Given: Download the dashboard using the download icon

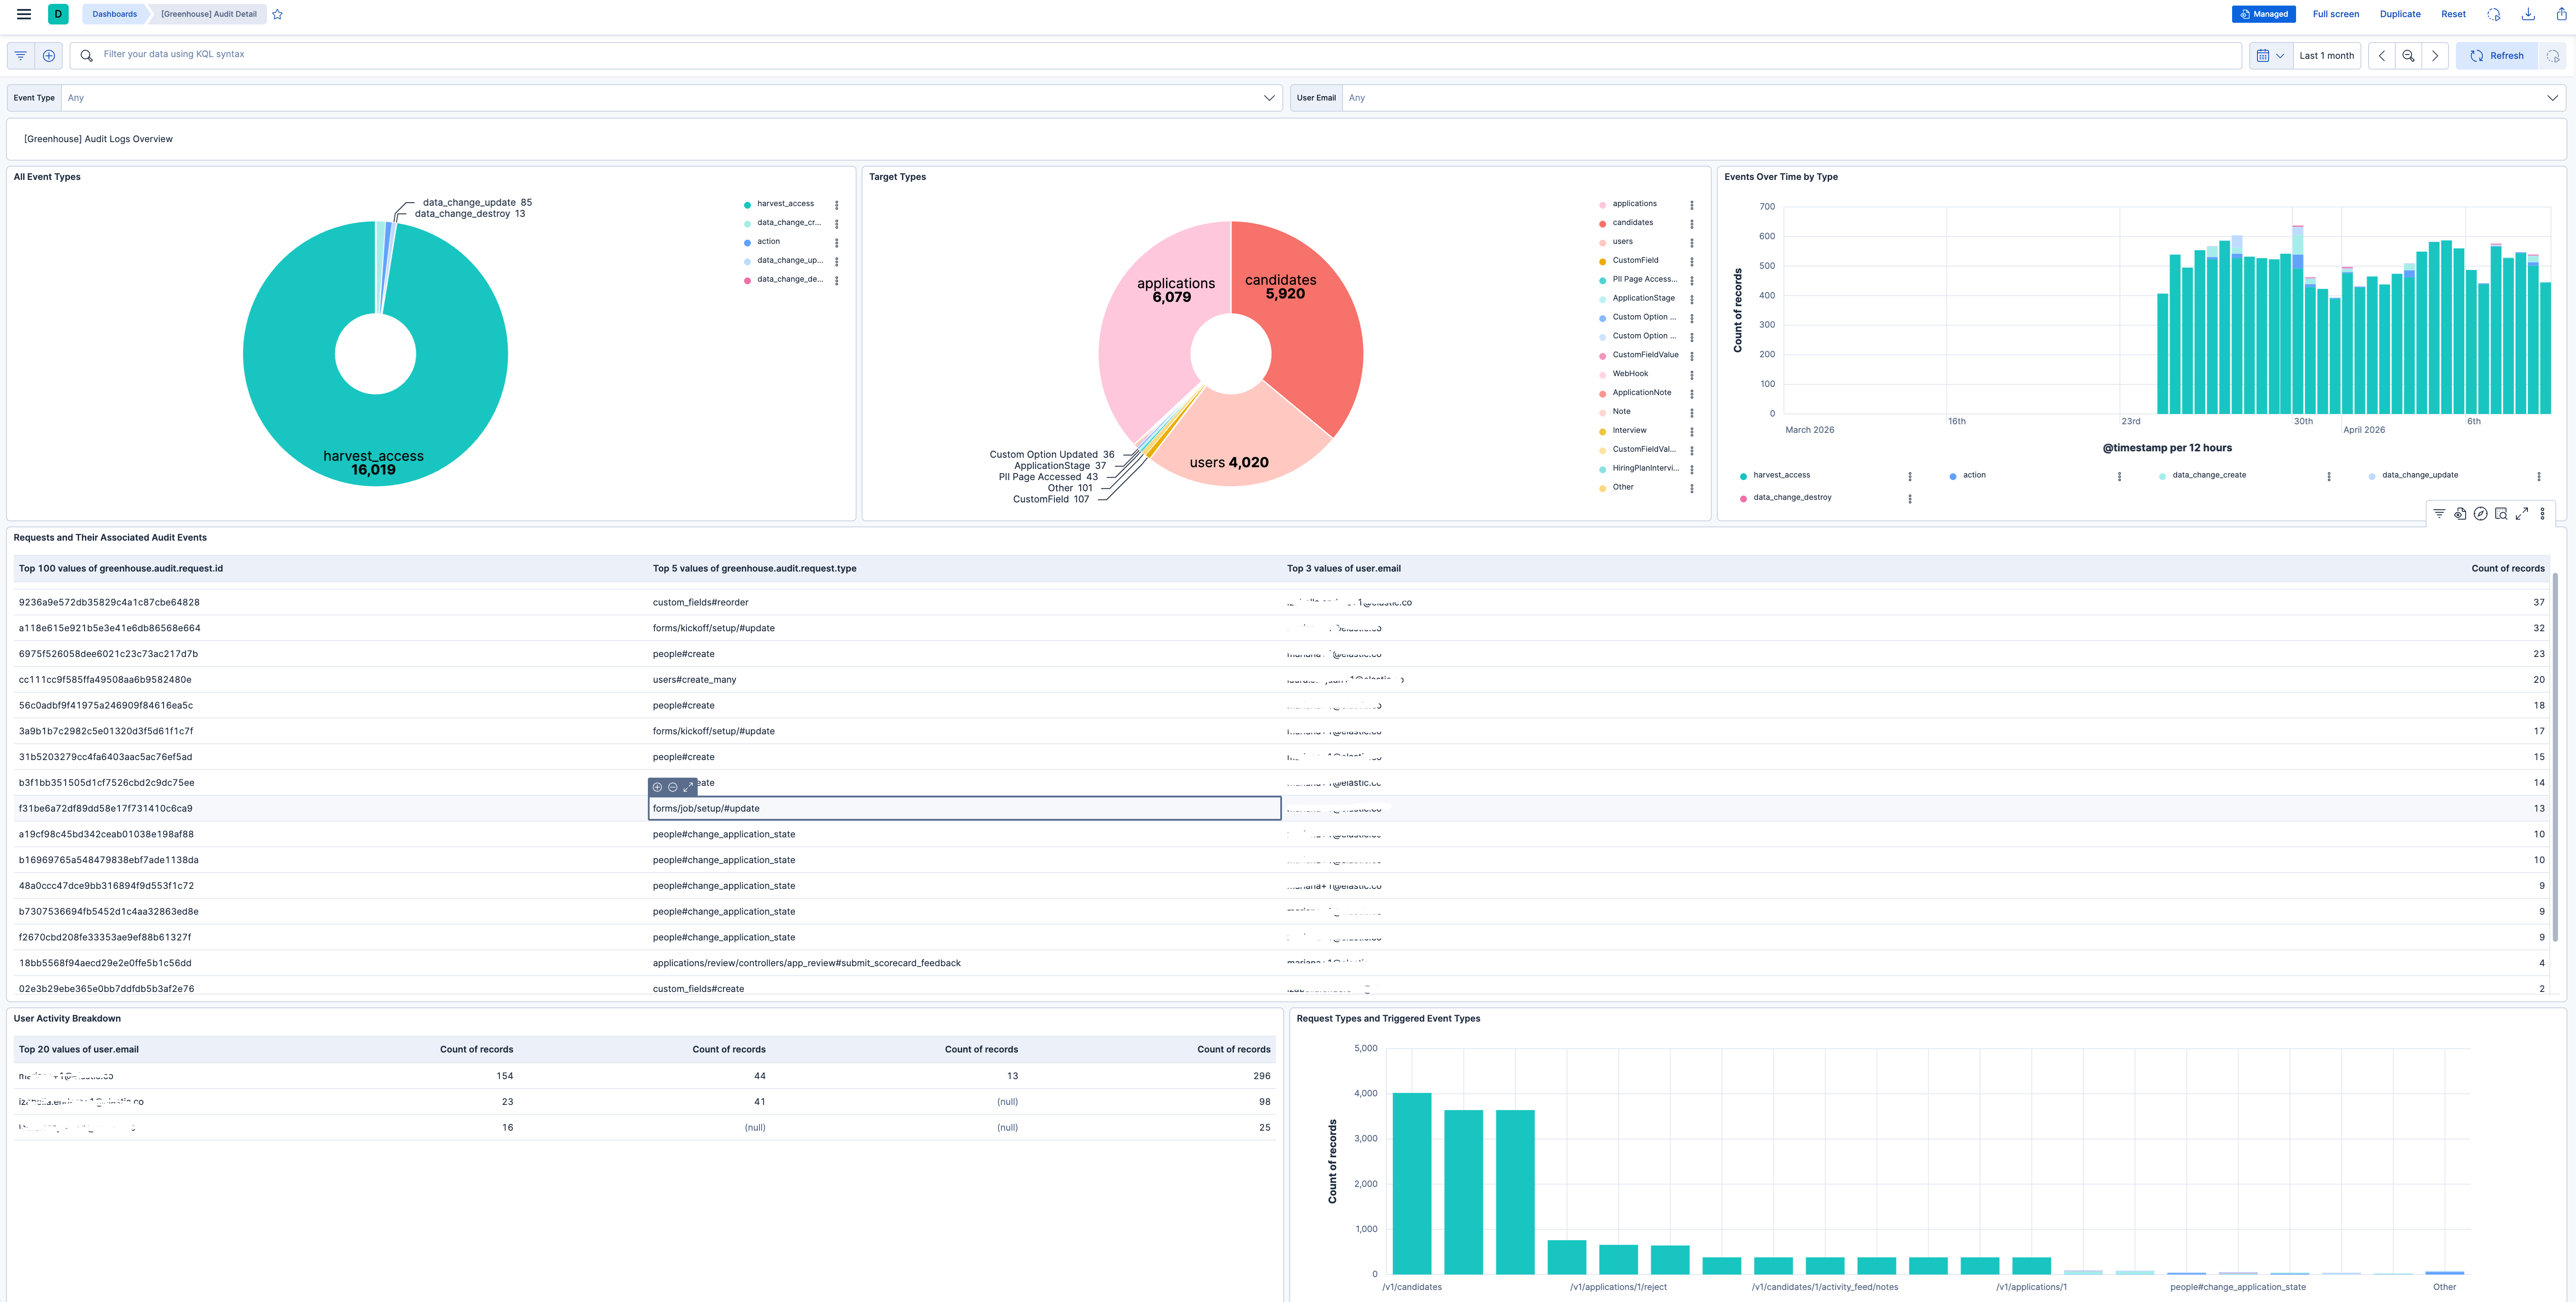Looking at the screenshot, I should 2528,14.
